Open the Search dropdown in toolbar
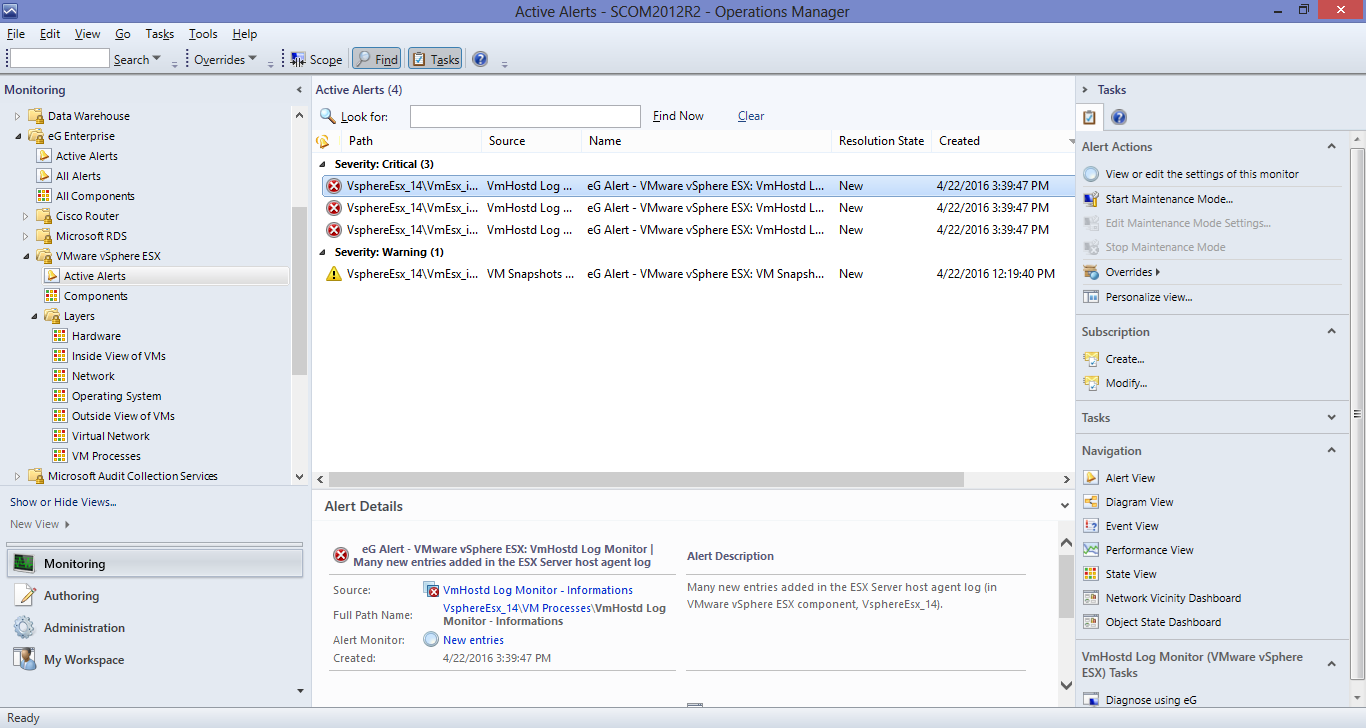Viewport: 1366px width, 728px height. click(x=137, y=60)
